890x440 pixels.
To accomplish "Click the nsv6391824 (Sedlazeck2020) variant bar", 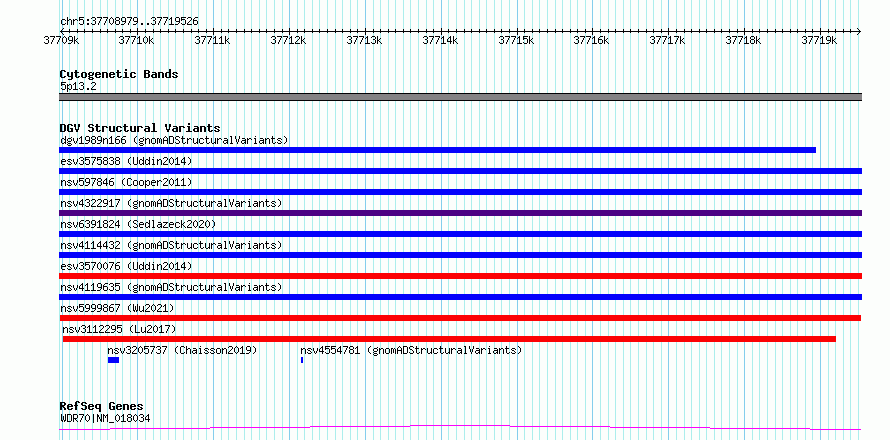I will pyautogui.click(x=460, y=234).
